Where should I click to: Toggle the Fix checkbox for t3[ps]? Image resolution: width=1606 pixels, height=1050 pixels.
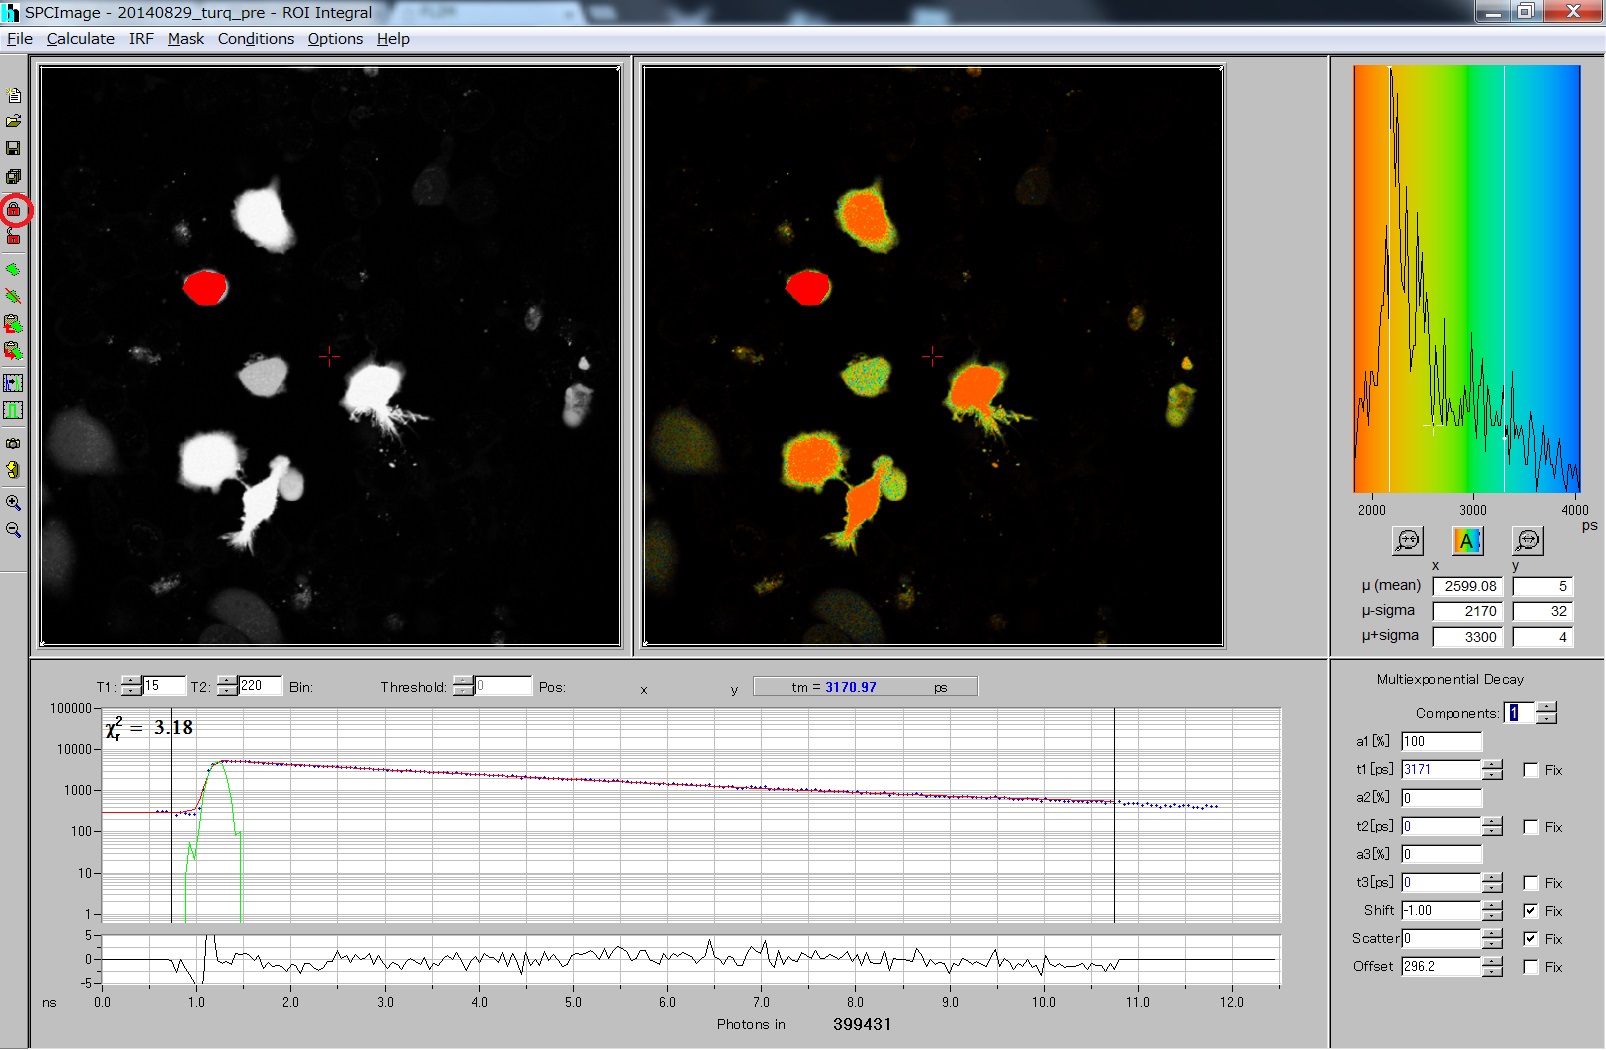(x=1531, y=883)
